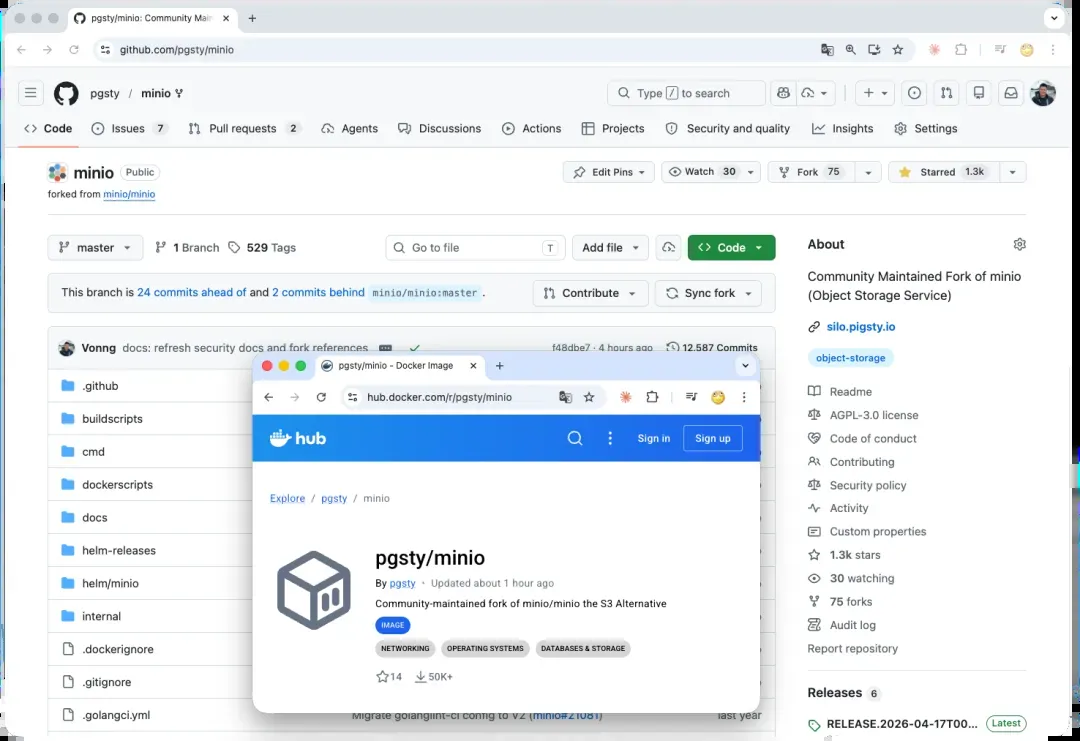This screenshot has width=1080, height=741.
Task: Open new tab in Docker Hub window
Action: [x=500, y=366]
